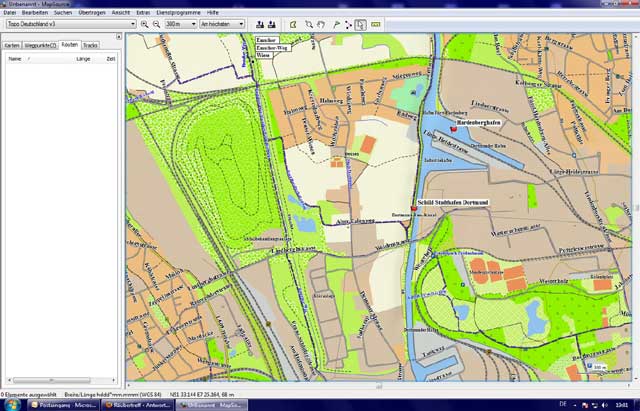This screenshot has width=640, height=411.
Task: Switch to the Tracks tab
Action: click(x=90, y=46)
